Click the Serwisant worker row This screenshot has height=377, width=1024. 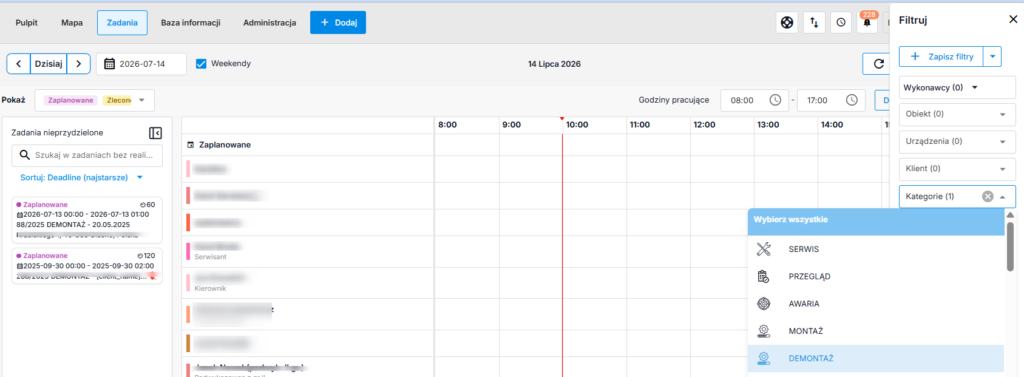[x=308, y=251]
